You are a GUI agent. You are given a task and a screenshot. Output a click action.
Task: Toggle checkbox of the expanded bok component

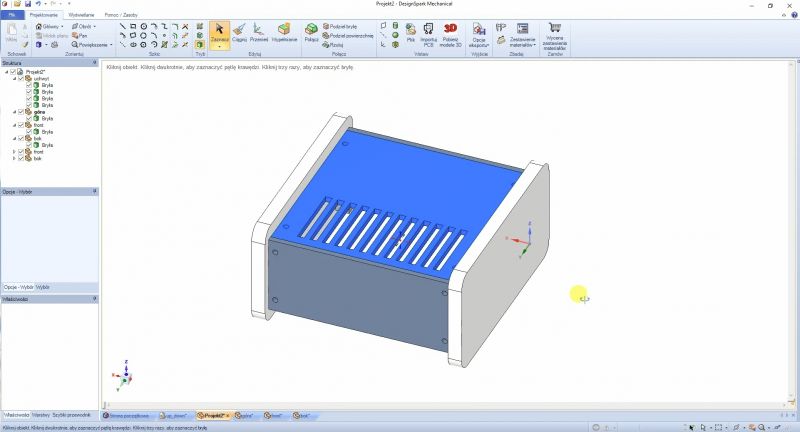(21, 138)
